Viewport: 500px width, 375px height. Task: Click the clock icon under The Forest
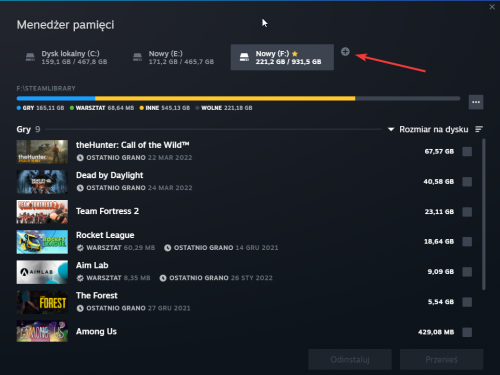(x=80, y=308)
